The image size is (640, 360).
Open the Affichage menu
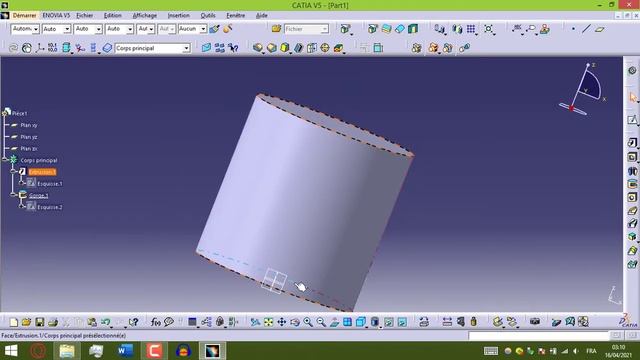(x=144, y=16)
